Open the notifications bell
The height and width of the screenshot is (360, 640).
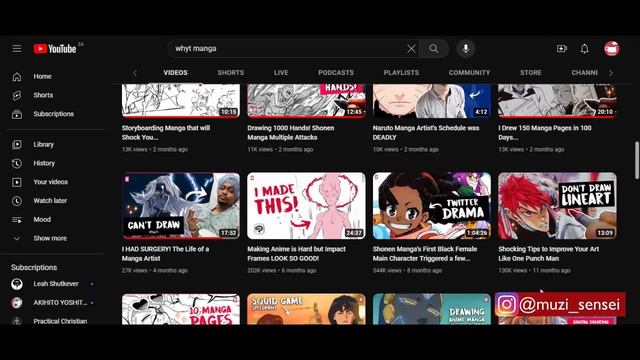coord(584,49)
